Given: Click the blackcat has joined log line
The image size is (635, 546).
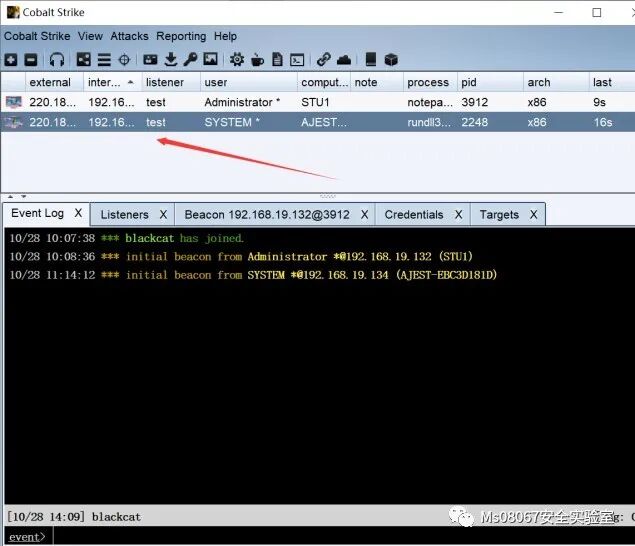Looking at the screenshot, I should click(126, 238).
